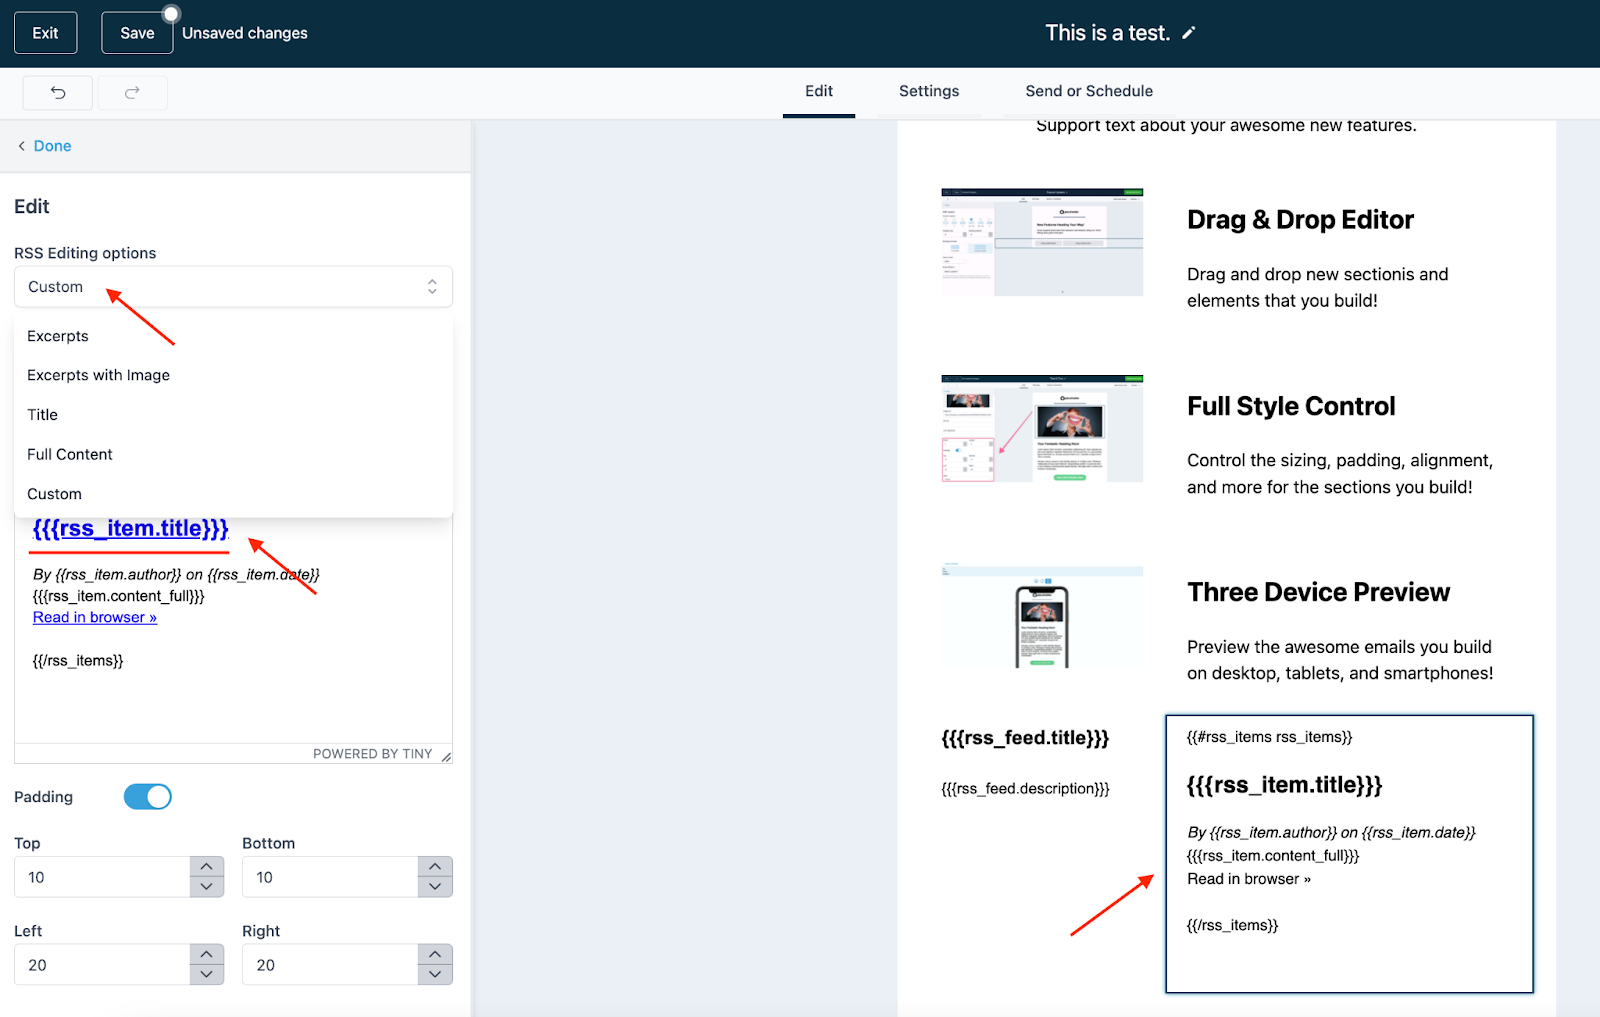The height and width of the screenshot is (1017, 1600).
Task: Decrease Bottom padding with down arrow
Action: (435, 887)
